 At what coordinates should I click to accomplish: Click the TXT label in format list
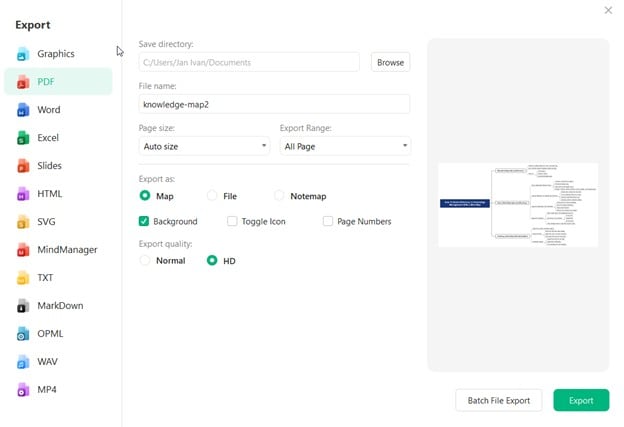click(x=45, y=278)
